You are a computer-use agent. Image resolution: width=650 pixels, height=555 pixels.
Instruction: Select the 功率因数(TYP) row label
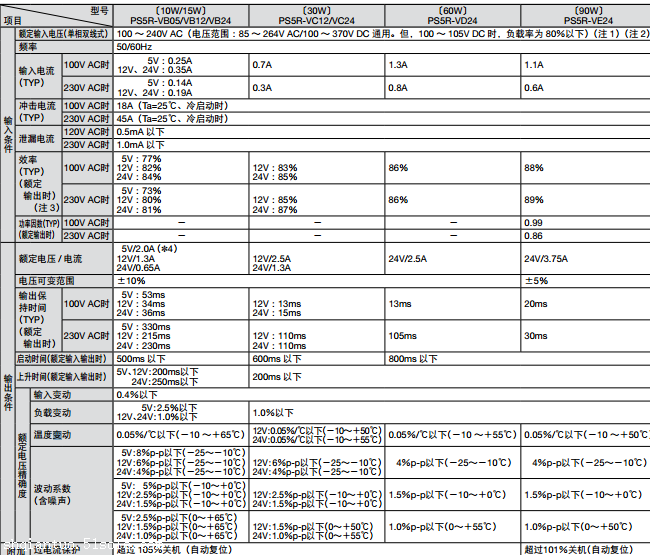tap(38, 229)
